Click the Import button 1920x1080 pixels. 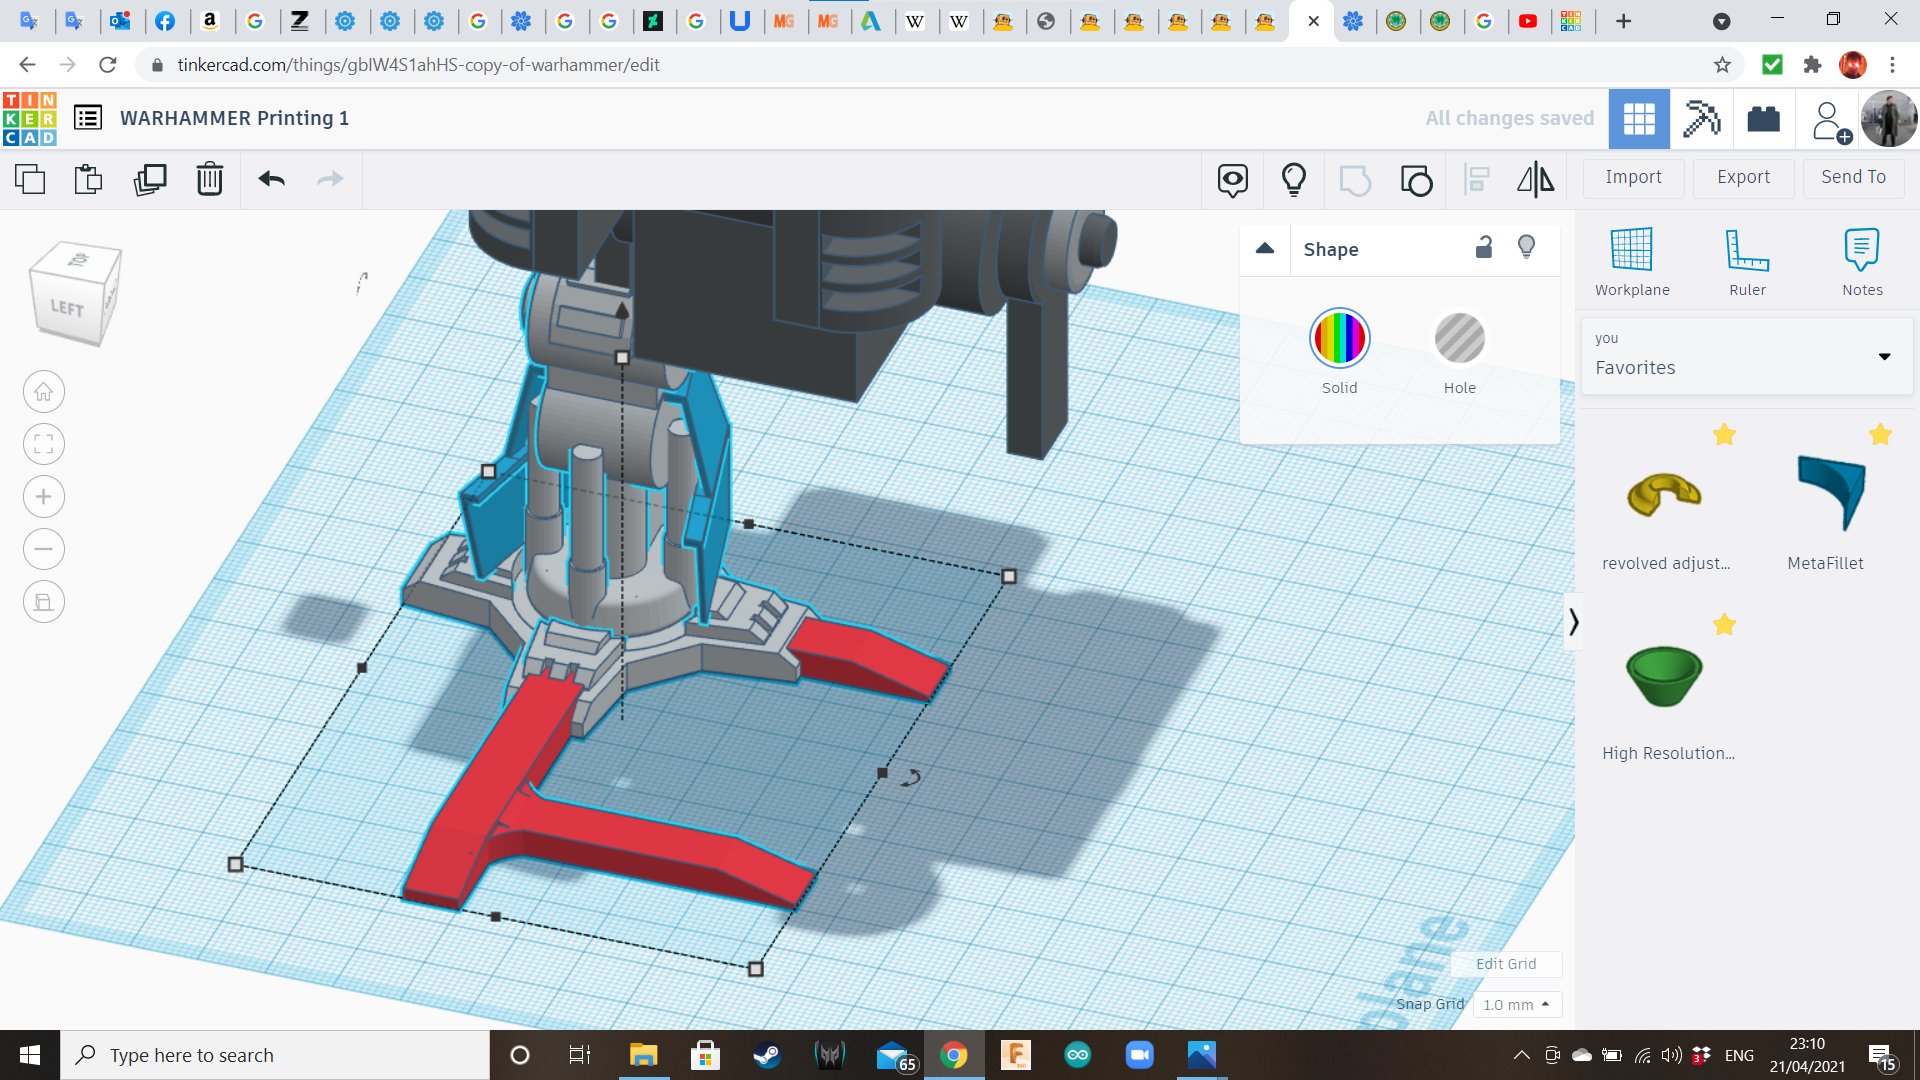pyautogui.click(x=1633, y=177)
